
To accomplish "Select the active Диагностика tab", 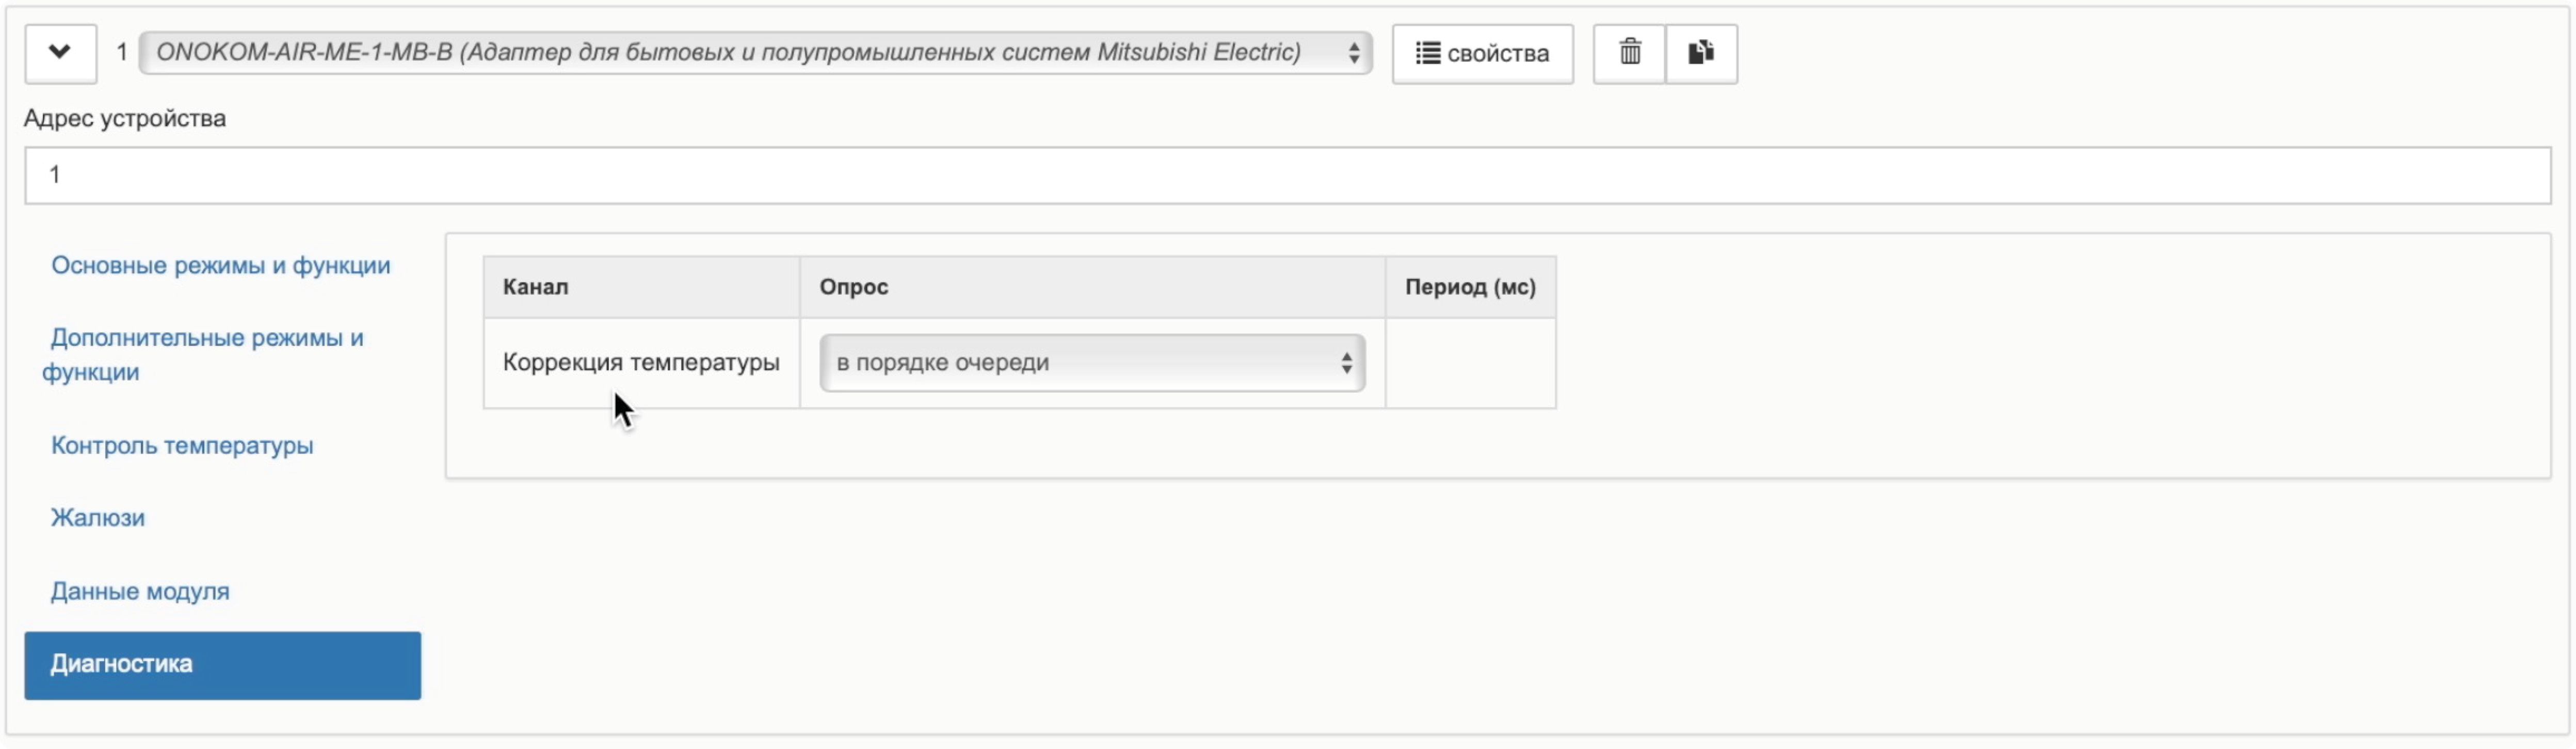I will point(222,665).
